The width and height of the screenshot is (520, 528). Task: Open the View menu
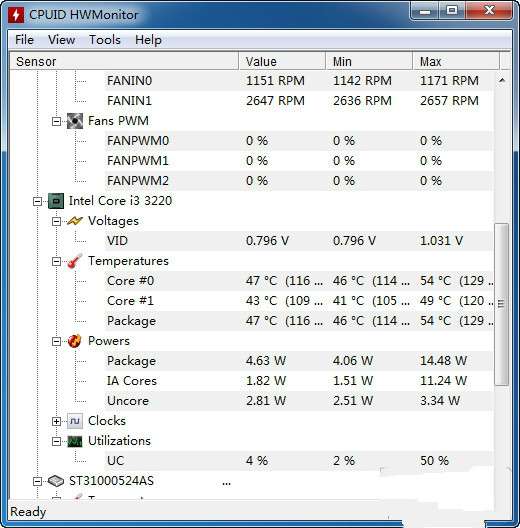coord(61,40)
